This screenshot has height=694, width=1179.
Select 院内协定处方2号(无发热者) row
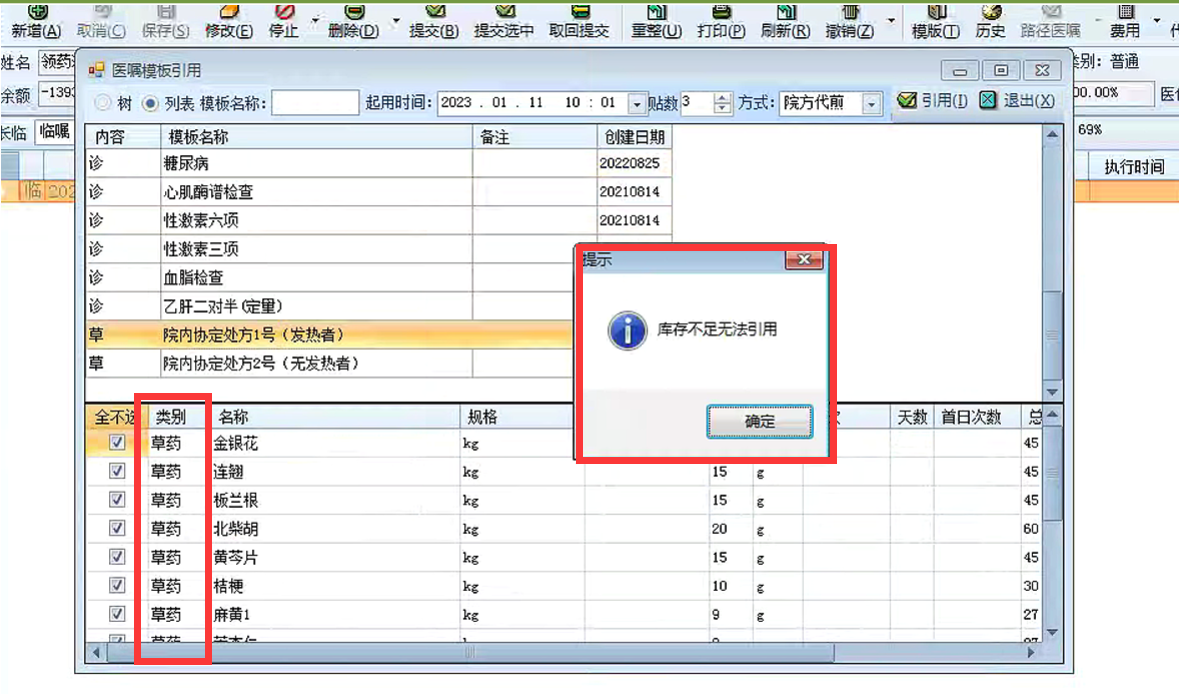pos(331,363)
